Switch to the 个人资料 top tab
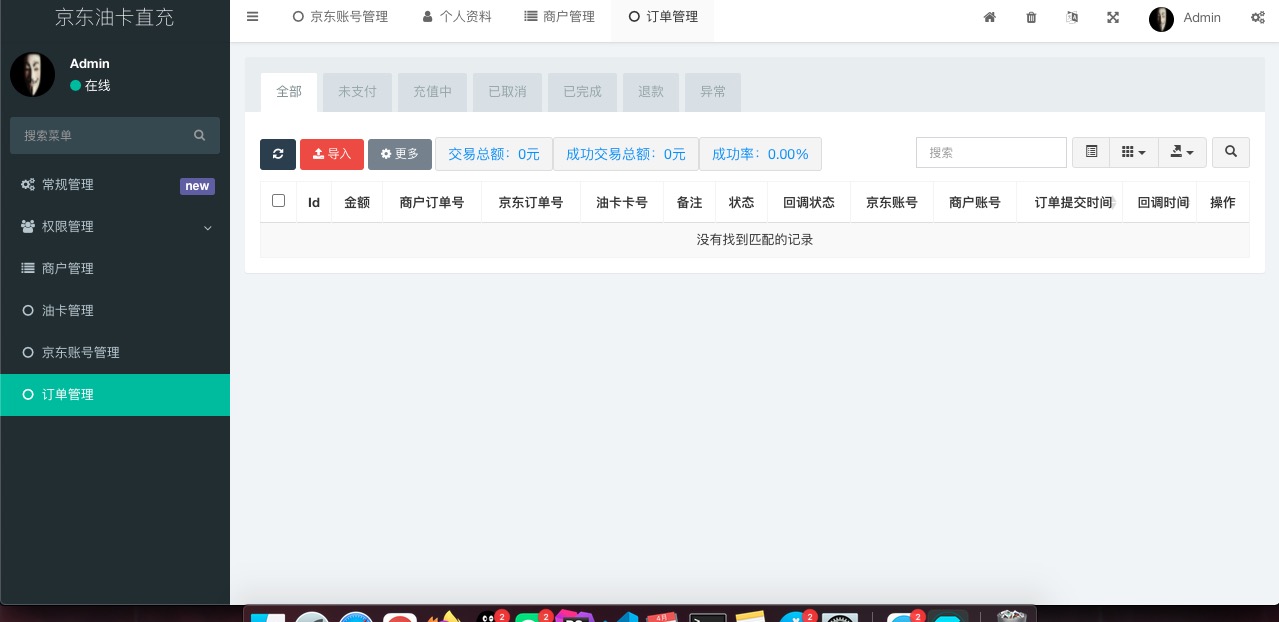Screen dimensions: 1279x622 point(457,17)
